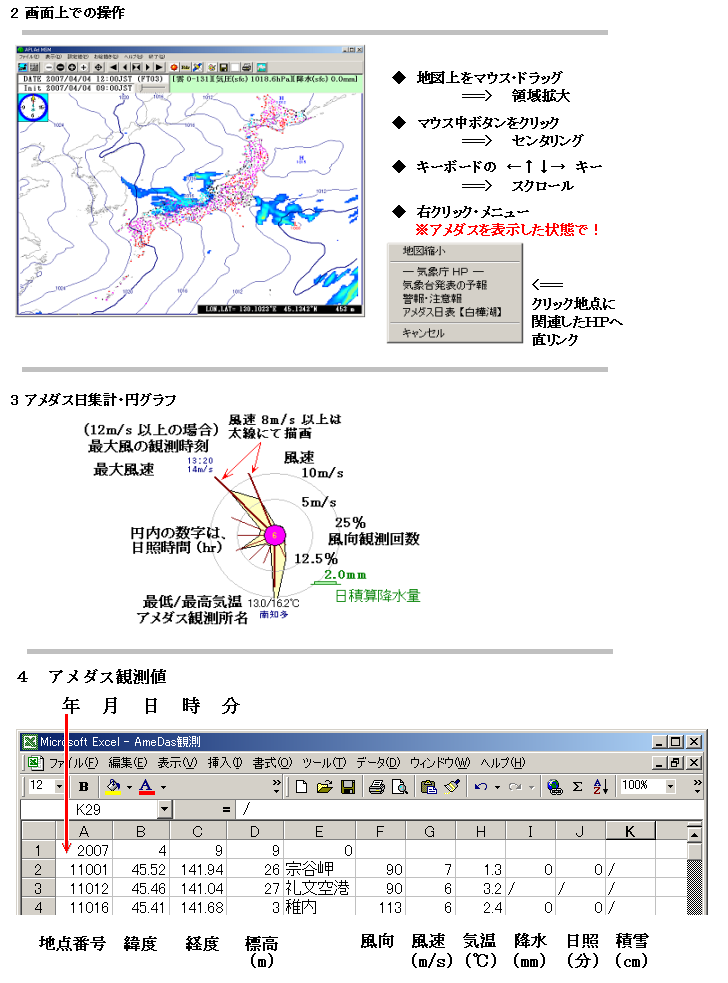Image resolution: width=728 pixels, height=983 pixels.
Task: Select the Format Painter brush icon
Action: pos(452,786)
